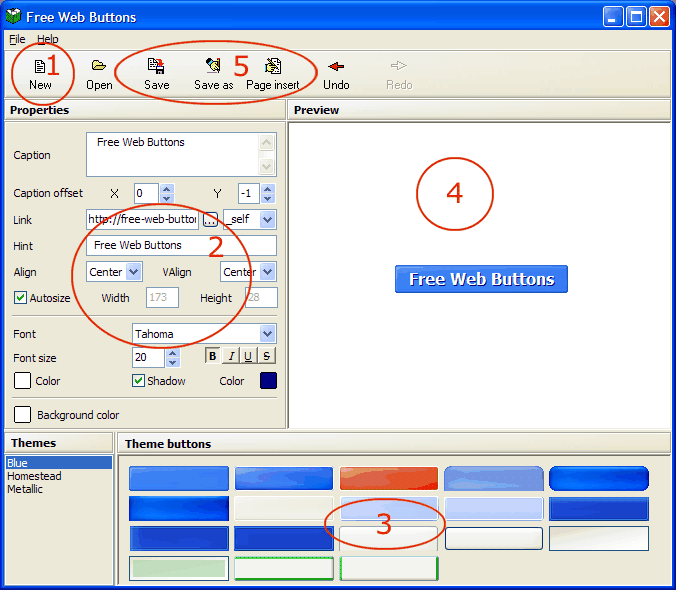Disable the Shadow checkbox
The width and height of the screenshot is (676, 590).
138,381
